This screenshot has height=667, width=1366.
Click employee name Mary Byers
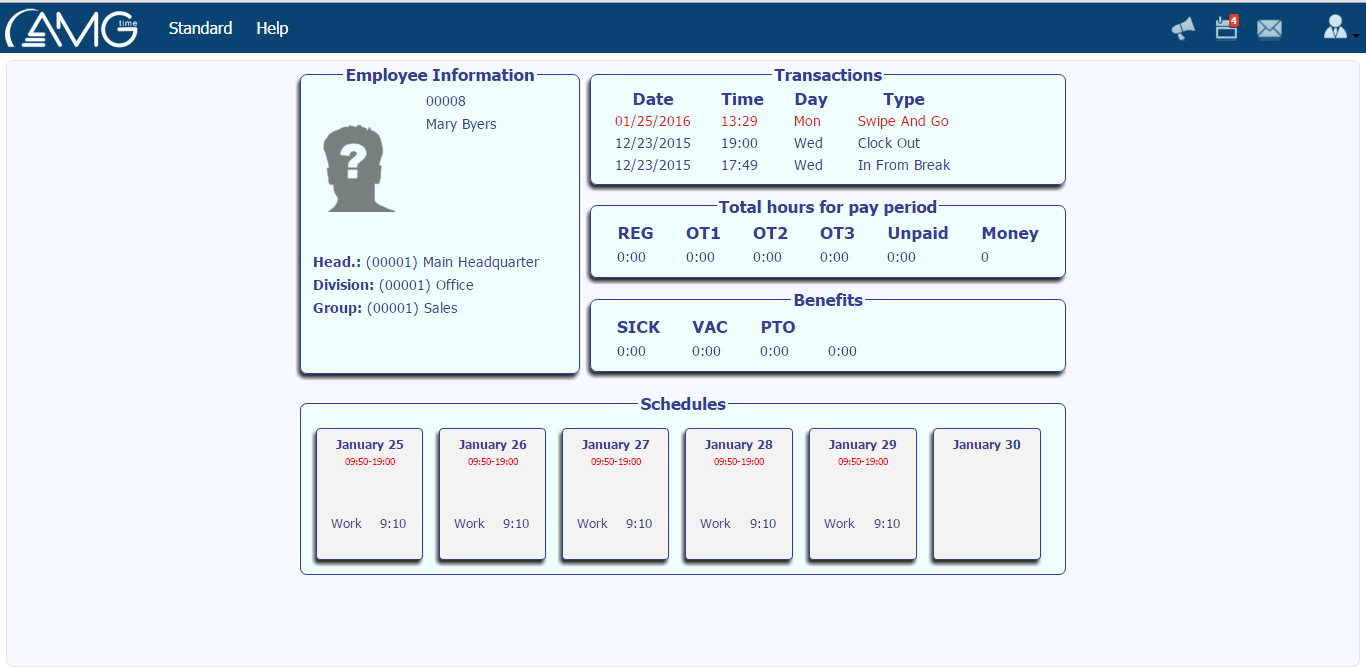click(461, 123)
